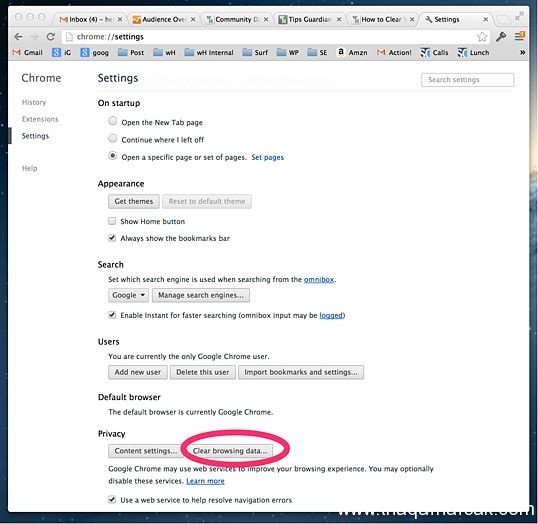Close the How to Clear tab
538x524 pixels.
(x=412, y=20)
